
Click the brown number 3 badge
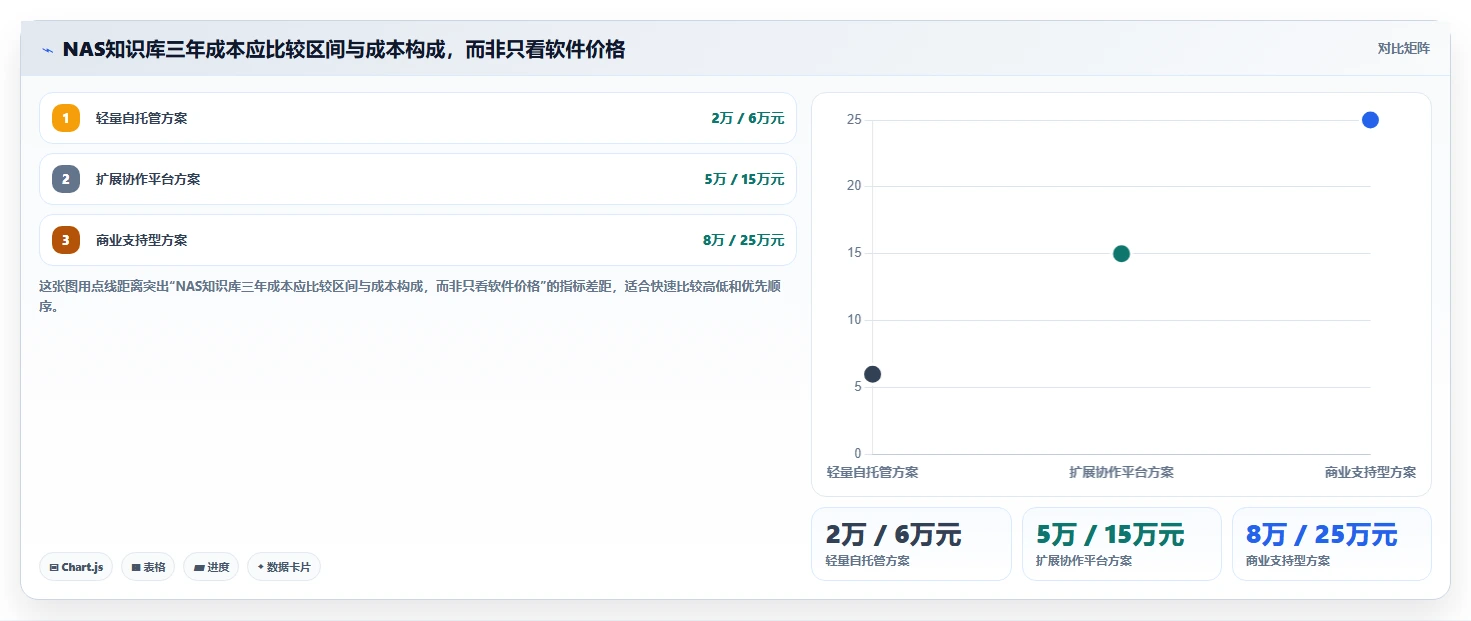pyautogui.click(x=66, y=240)
